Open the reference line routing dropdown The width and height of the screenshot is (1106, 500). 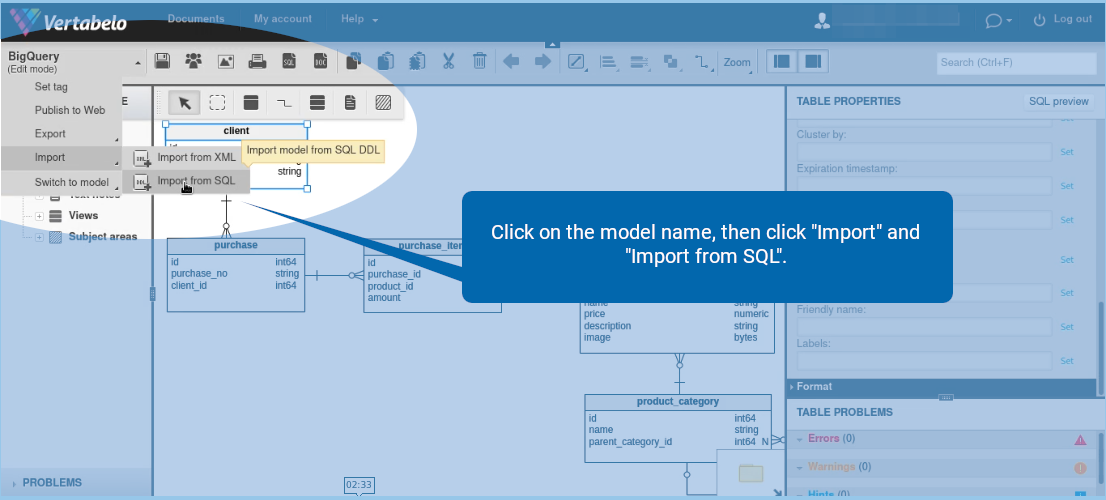click(x=702, y=62)
